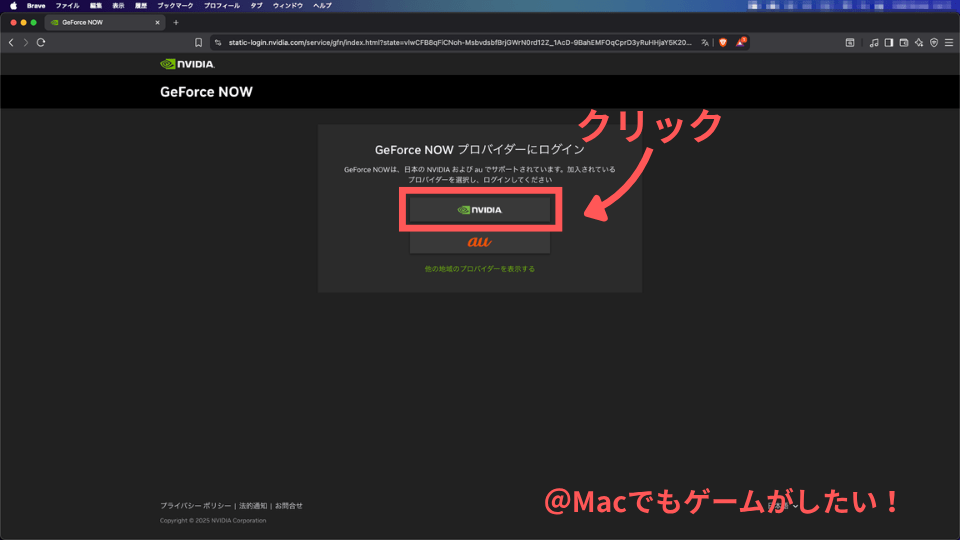
Task: Toggle the browser sidebar panel icon
Action: coord(888,43)
